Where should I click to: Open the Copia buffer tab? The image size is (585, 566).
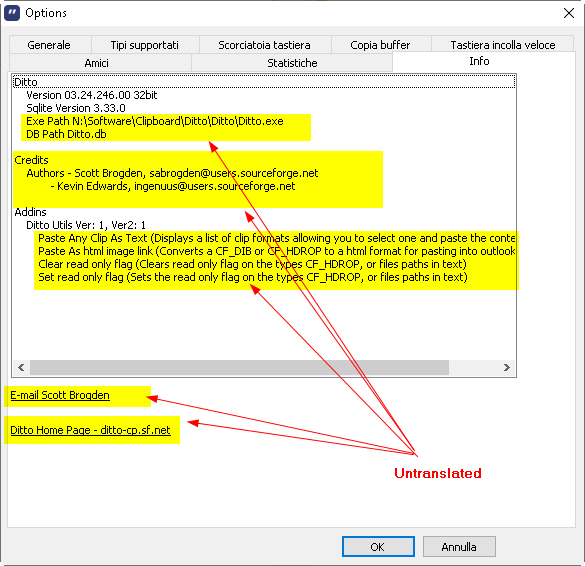(380, 45)
